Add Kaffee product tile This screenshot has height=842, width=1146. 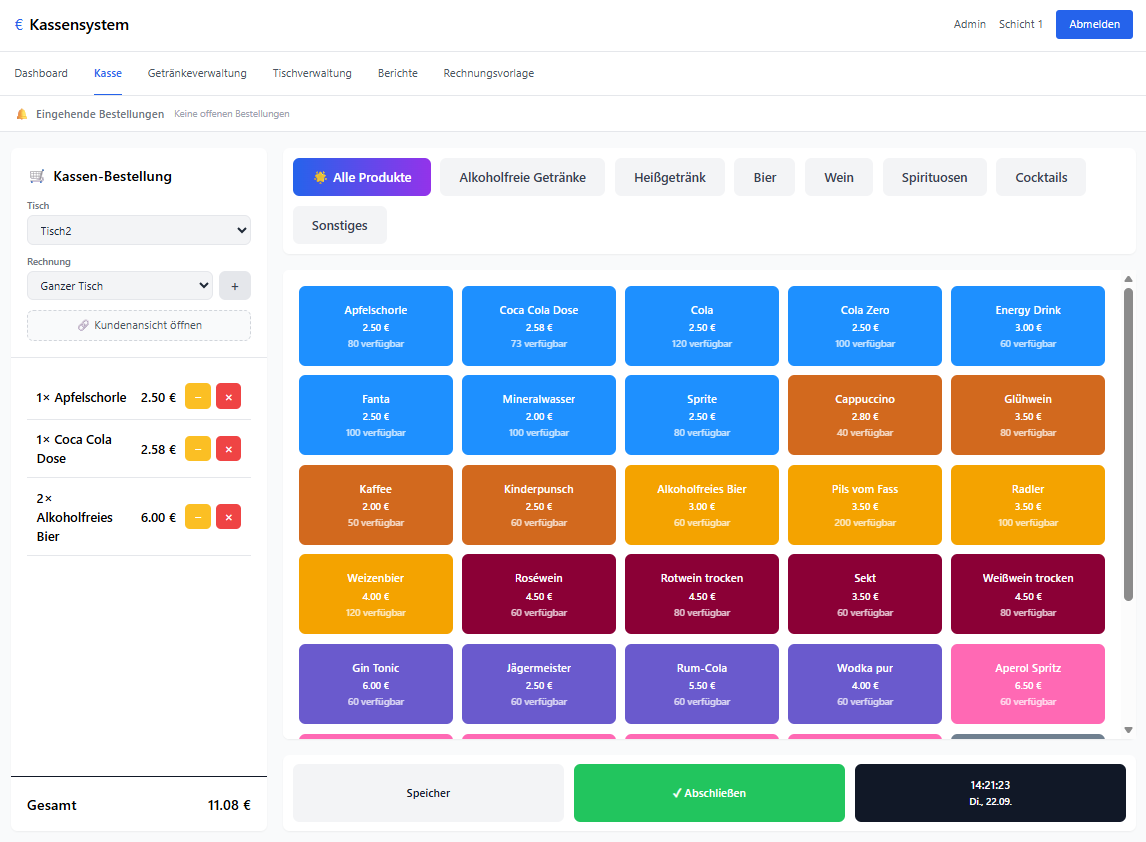376,505
